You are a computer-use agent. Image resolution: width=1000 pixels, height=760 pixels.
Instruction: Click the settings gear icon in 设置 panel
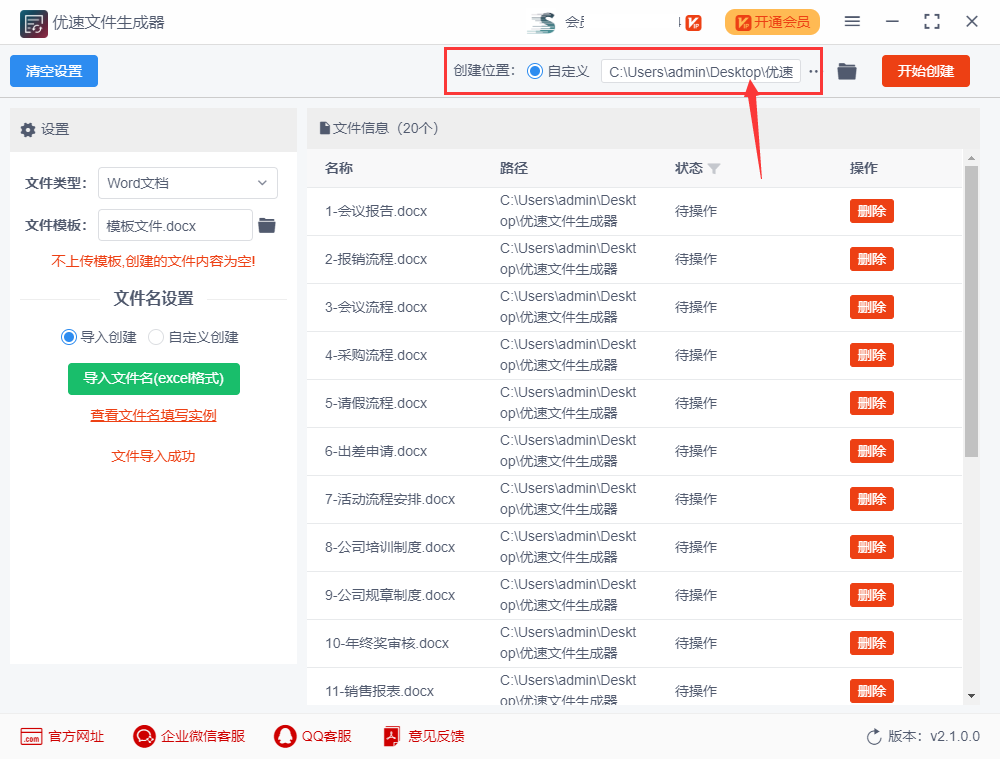pos(29,130)
